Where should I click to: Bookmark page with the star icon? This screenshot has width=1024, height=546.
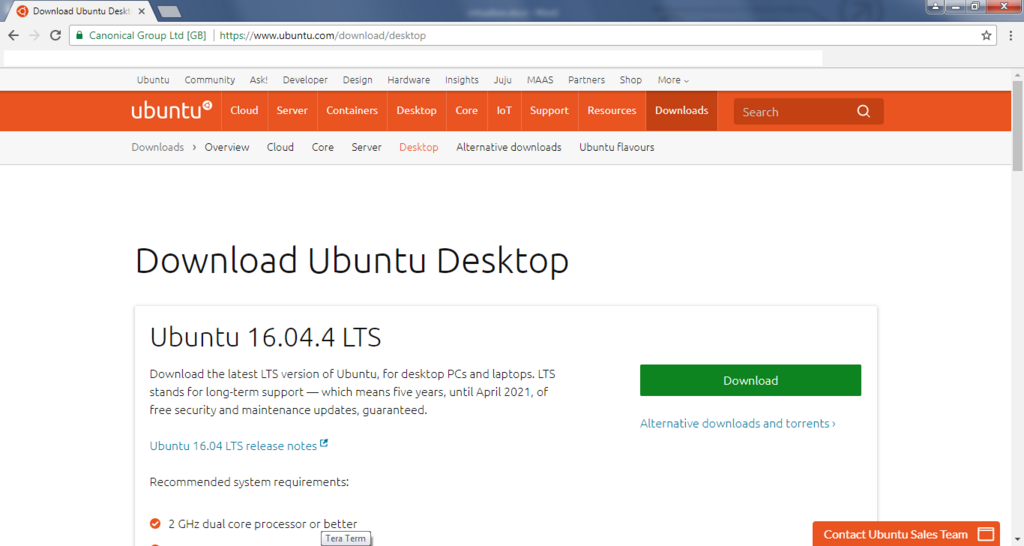pos(986,35)
